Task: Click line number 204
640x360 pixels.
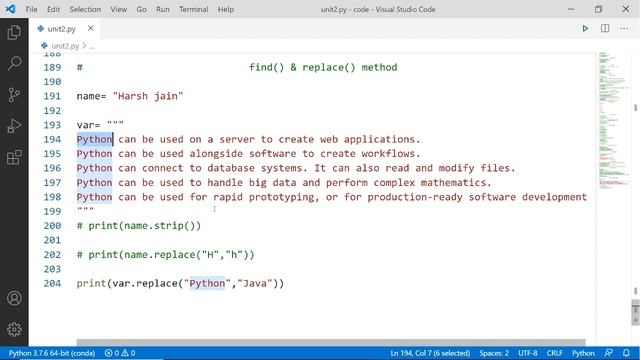Action: (52, 284)
